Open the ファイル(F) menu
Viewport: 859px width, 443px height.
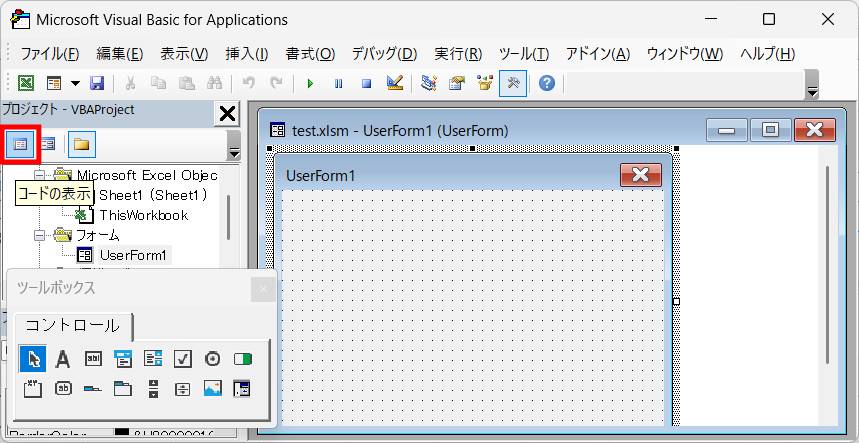click(x=50, y=54)
